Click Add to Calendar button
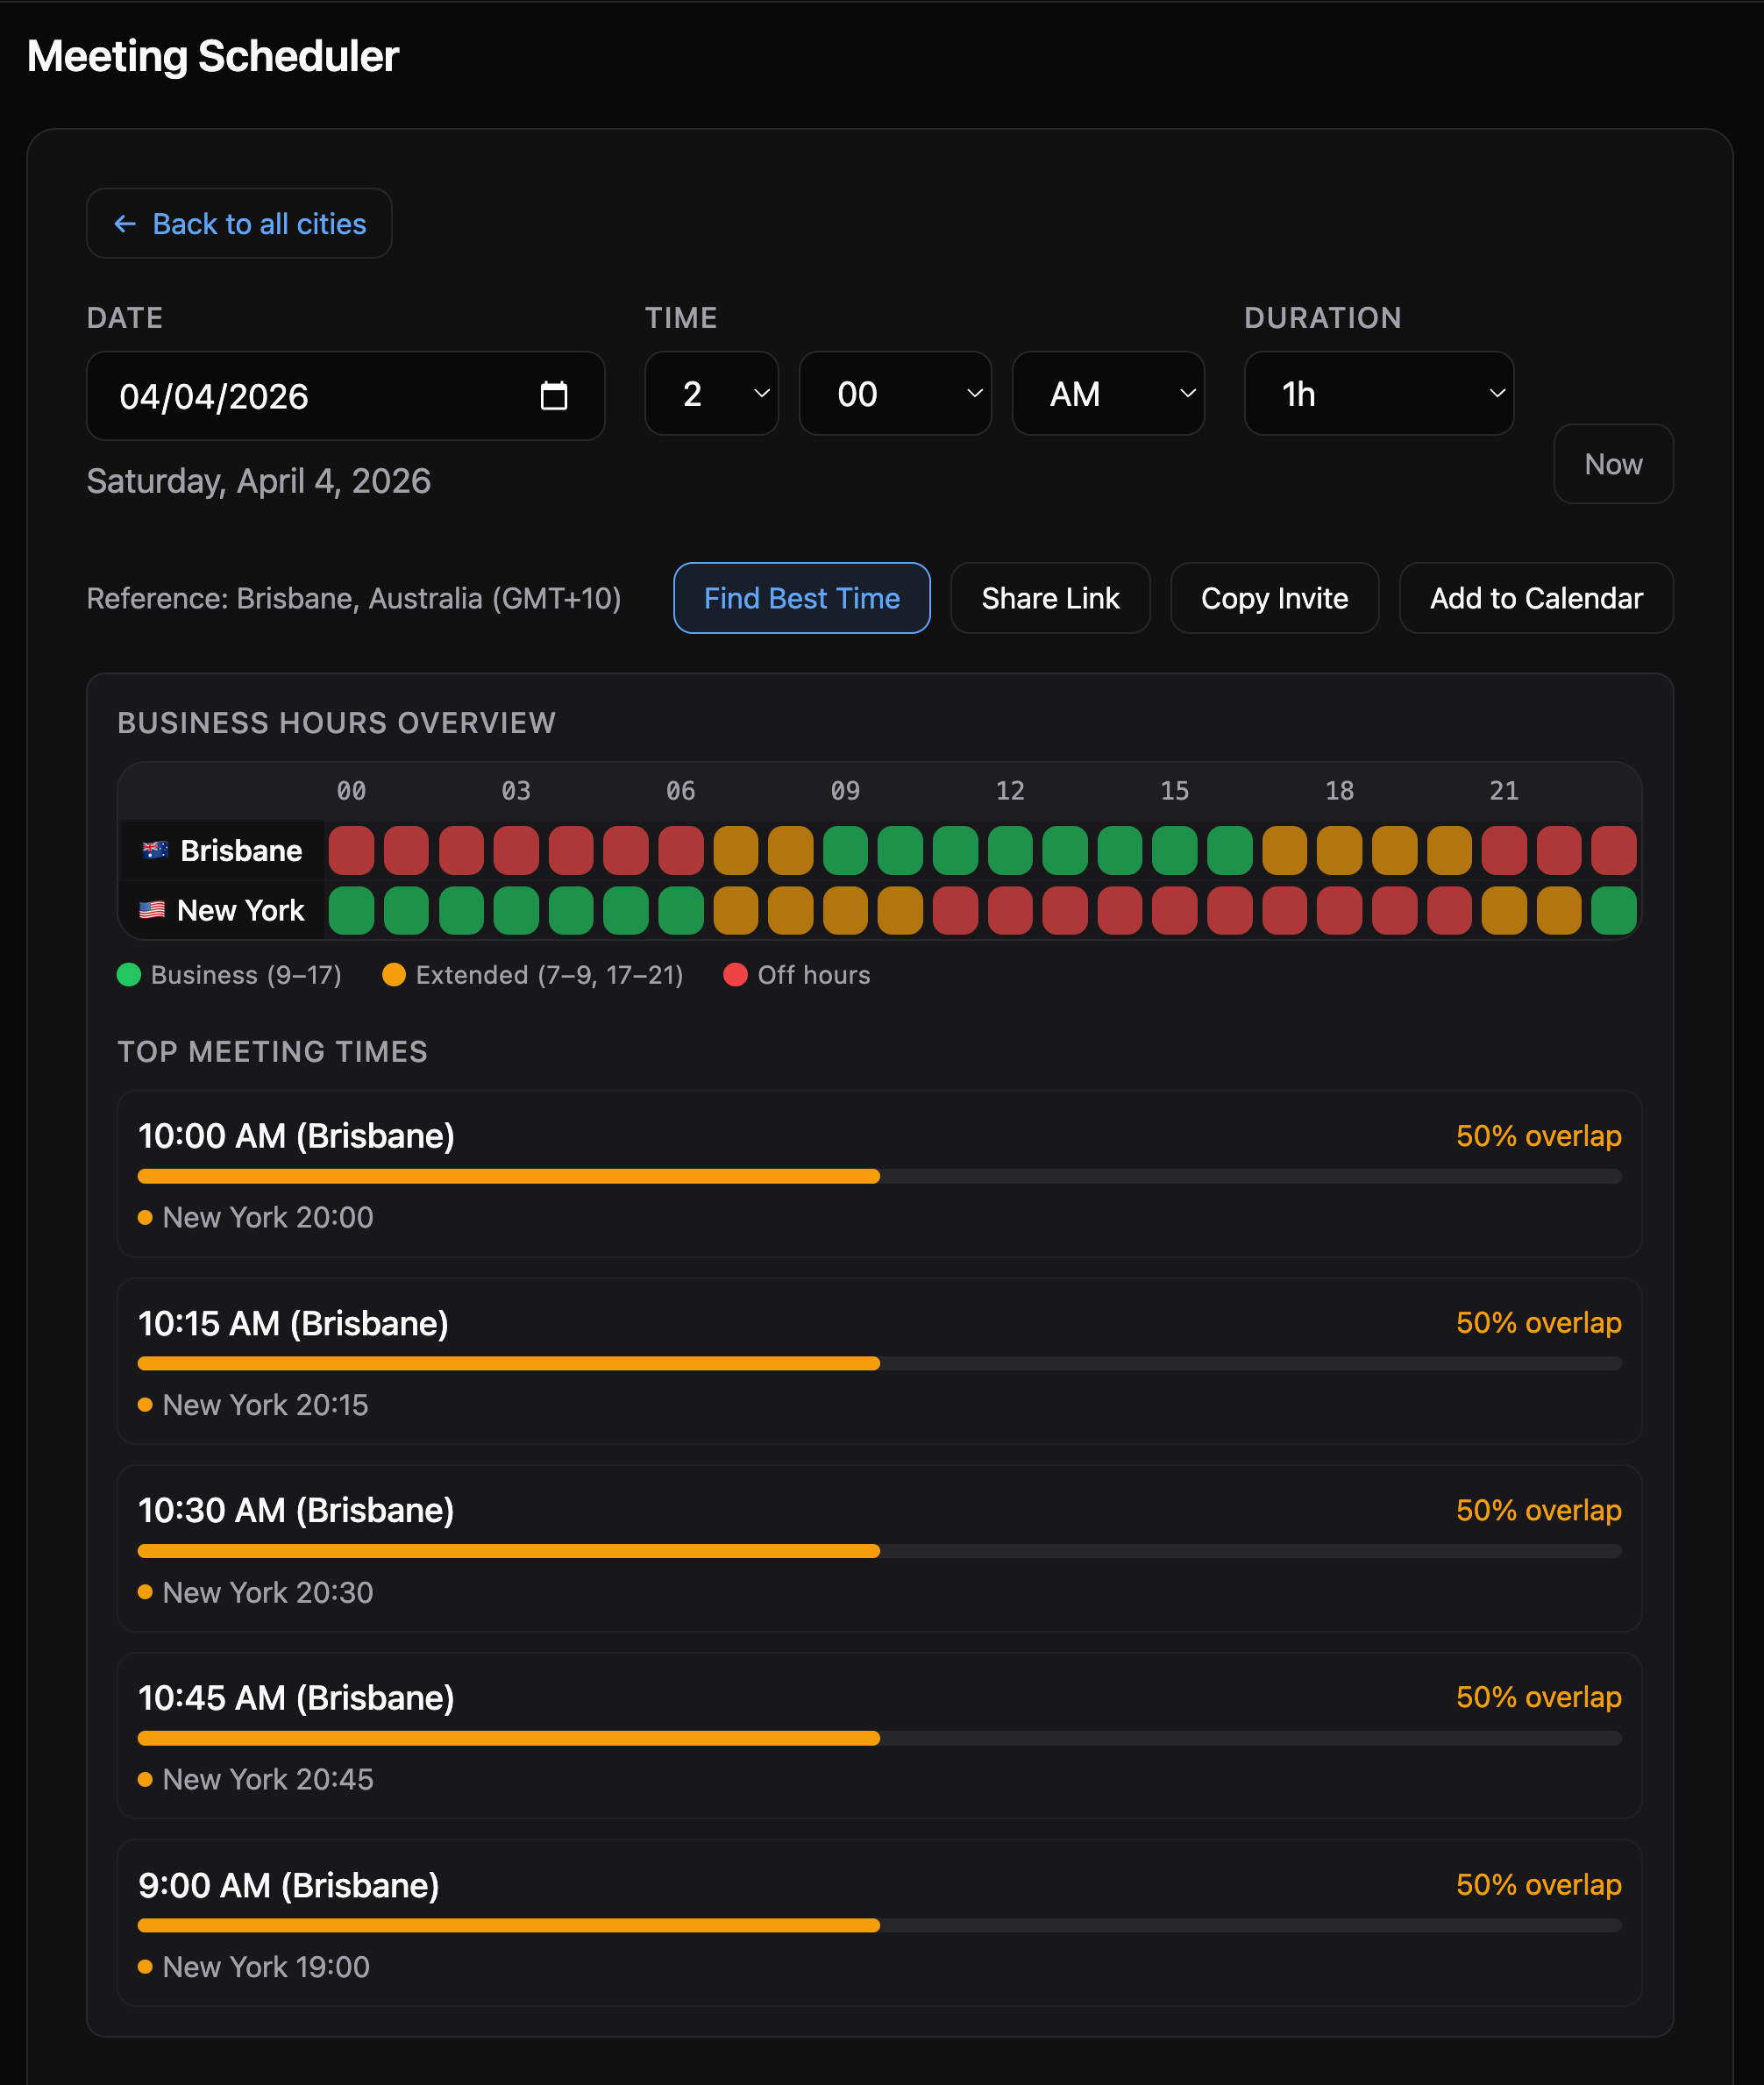The image size is (1764, 2085). (x=1535, y=598)
